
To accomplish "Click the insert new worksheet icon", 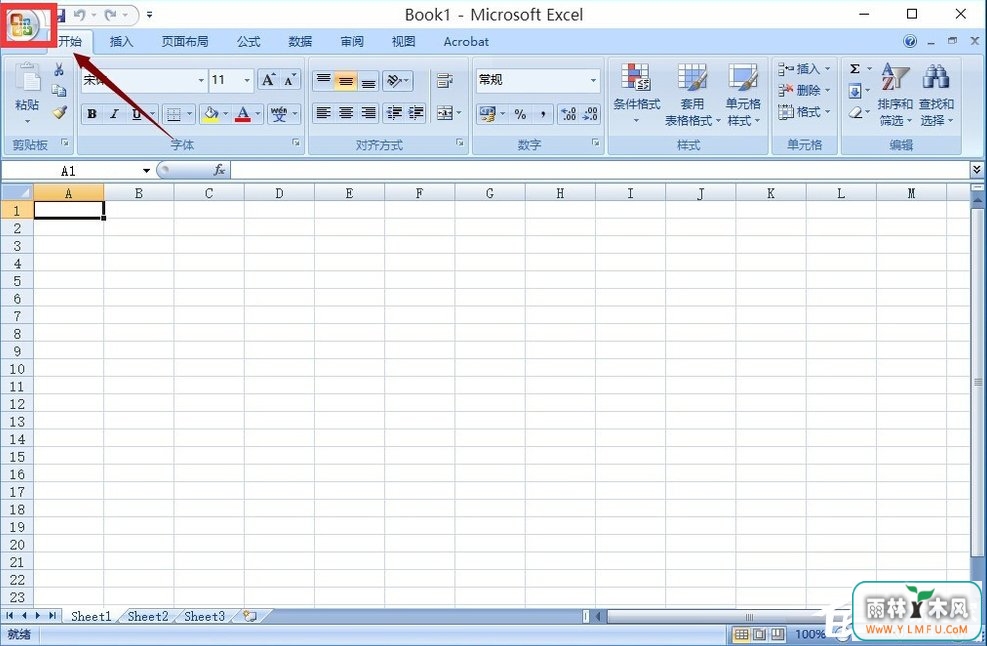I will coord(249,616).
